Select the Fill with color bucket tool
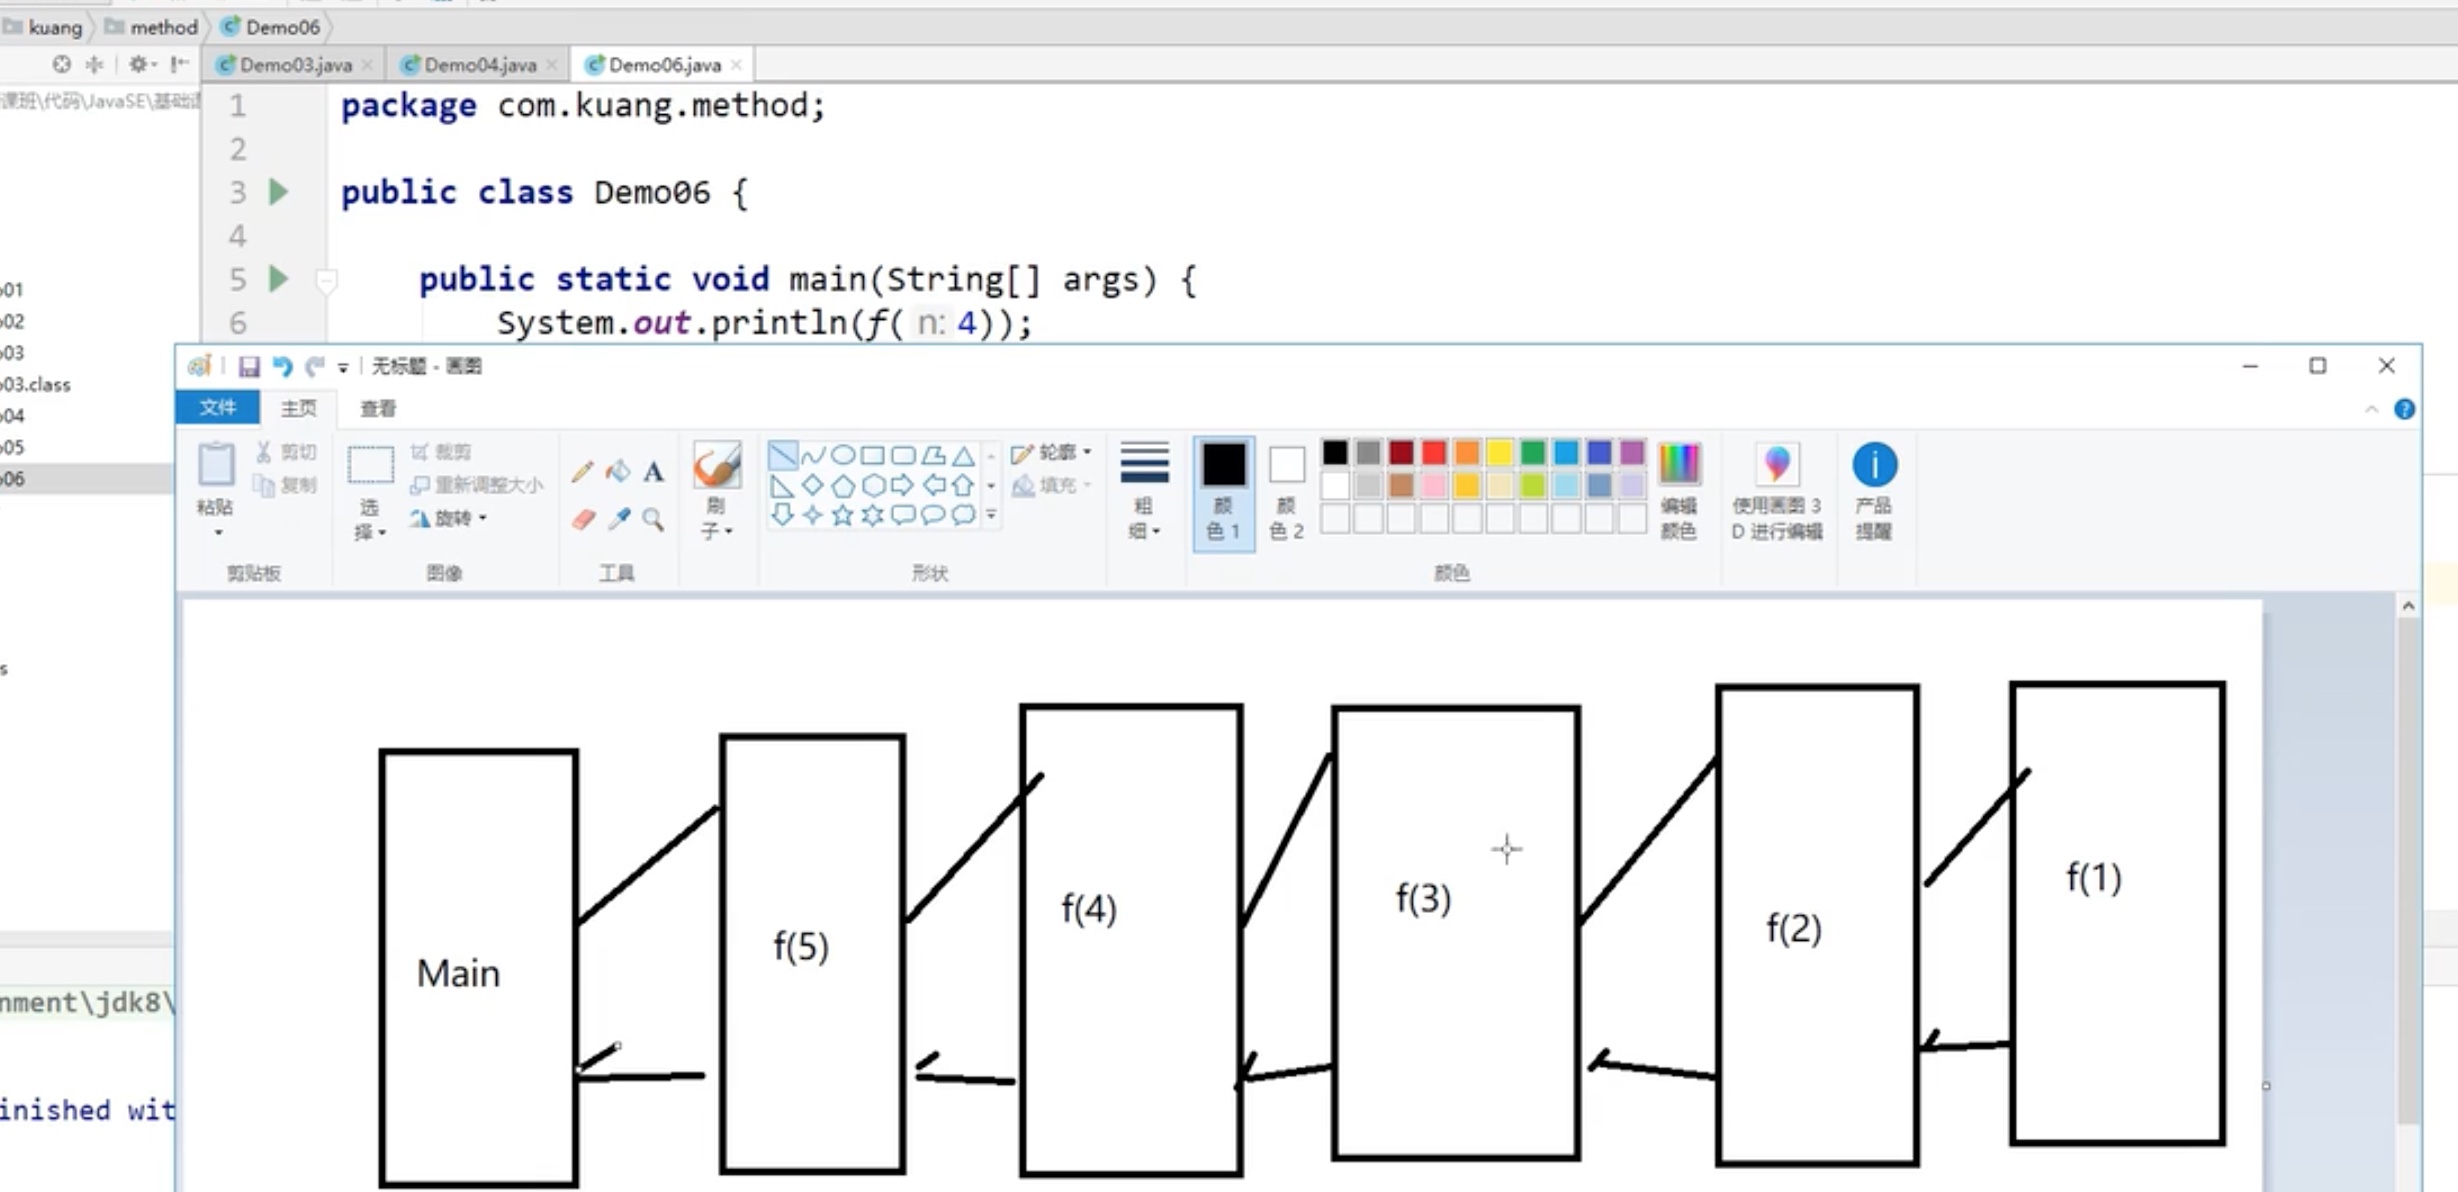2458x1192 pixels. click(618, 471)
